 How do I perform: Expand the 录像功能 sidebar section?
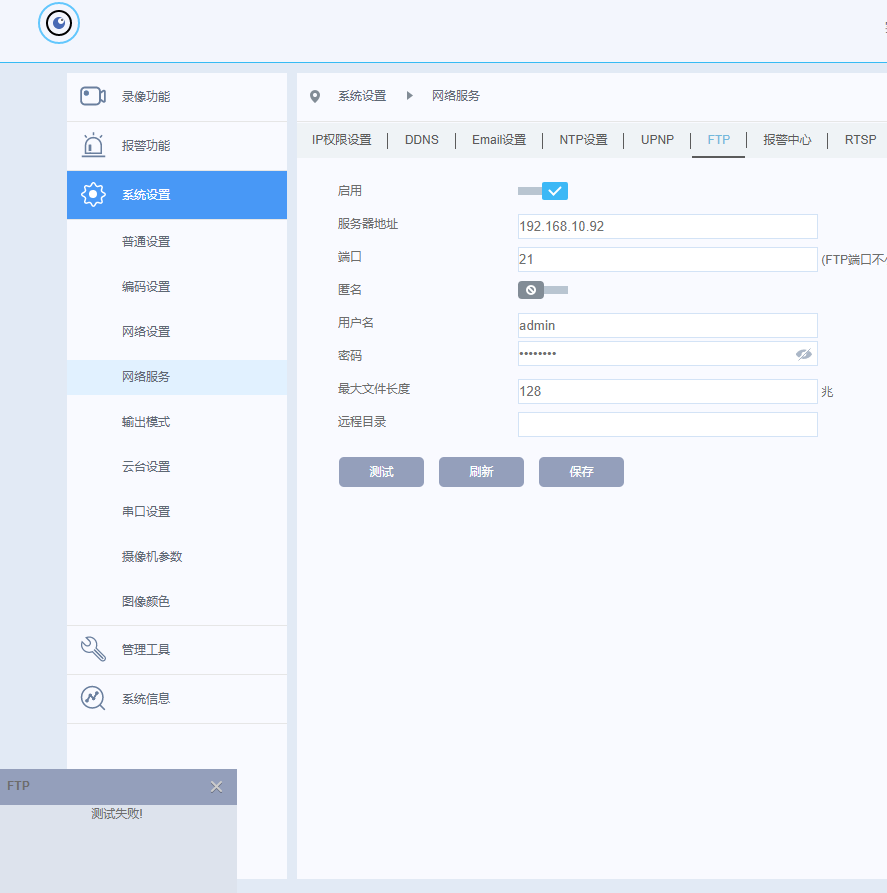pyautogui.click(x=177, y=97)
